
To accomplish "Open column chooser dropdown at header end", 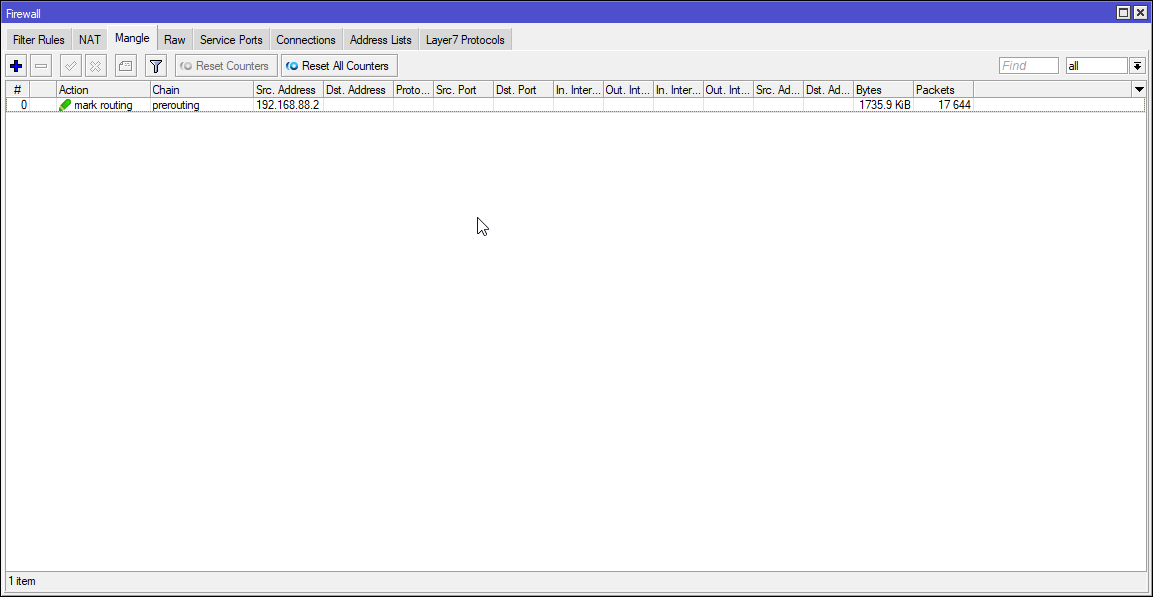I will tap(1139, 90).
